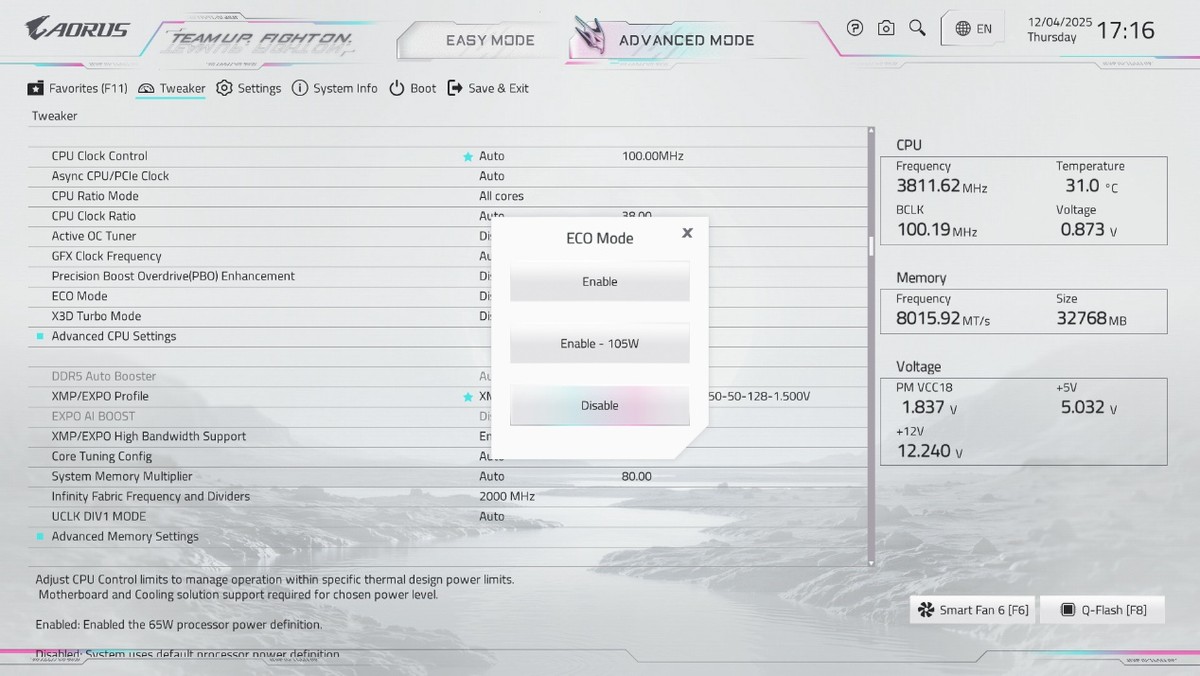Open CPU Clock Control Auto value
This screenshot has width=1200, height=676.
pyautogui.click(x=492, y=156)
